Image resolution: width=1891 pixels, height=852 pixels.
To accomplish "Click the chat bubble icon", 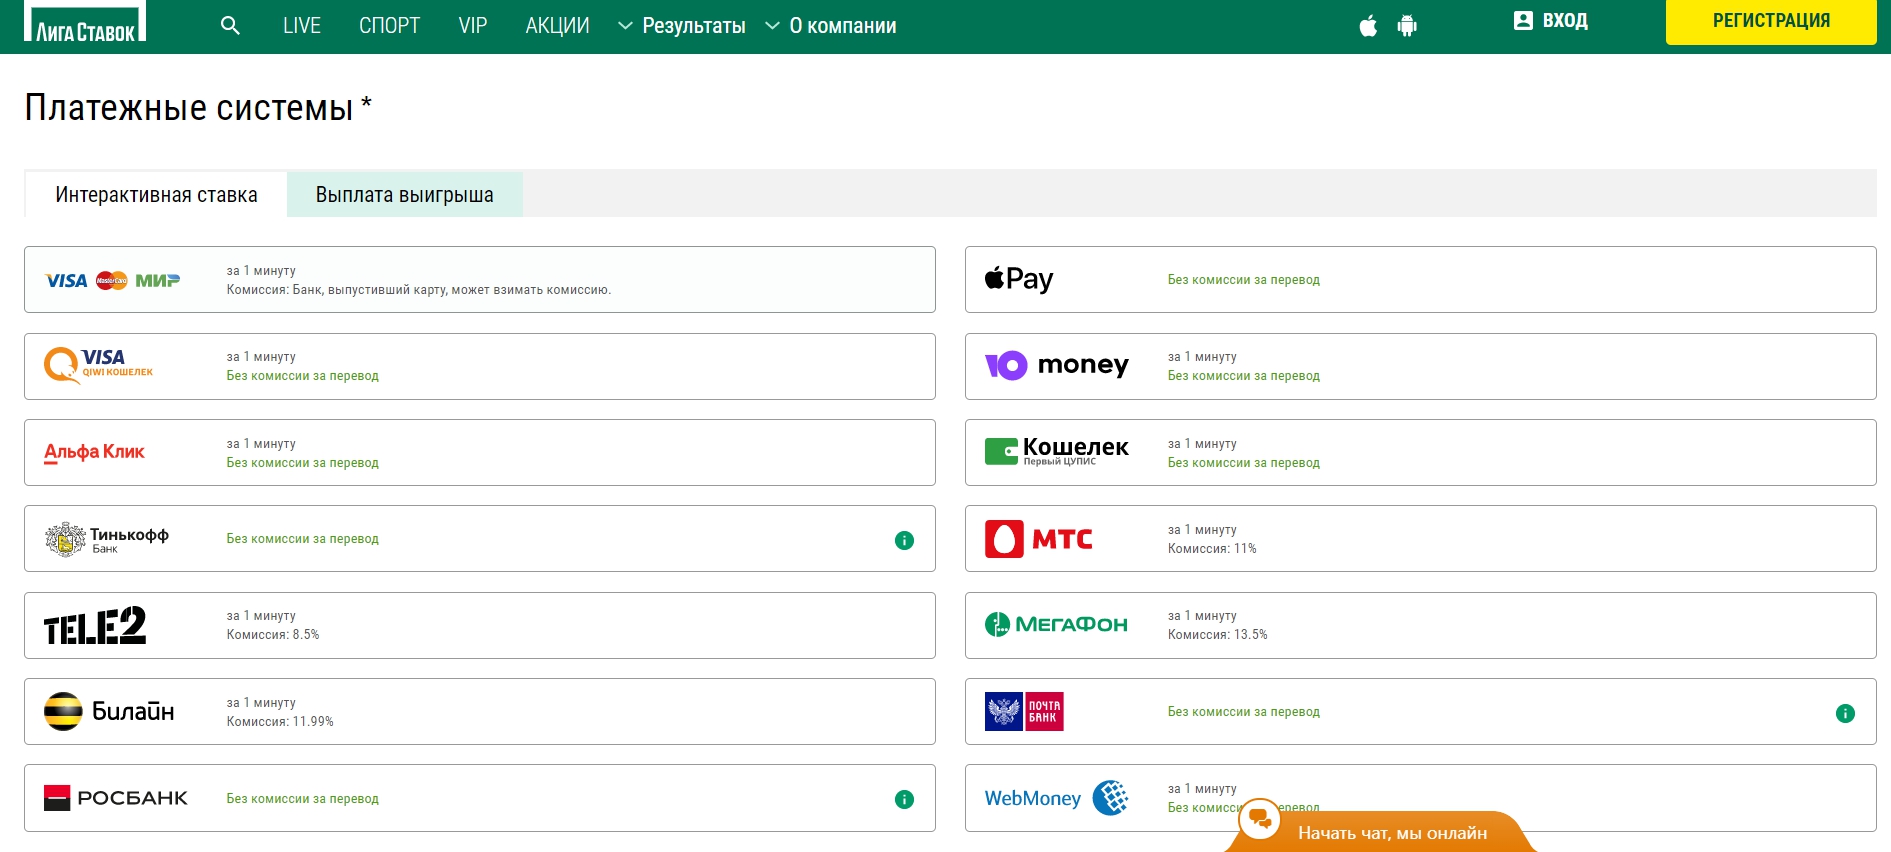I will (x=1260, y=820).
